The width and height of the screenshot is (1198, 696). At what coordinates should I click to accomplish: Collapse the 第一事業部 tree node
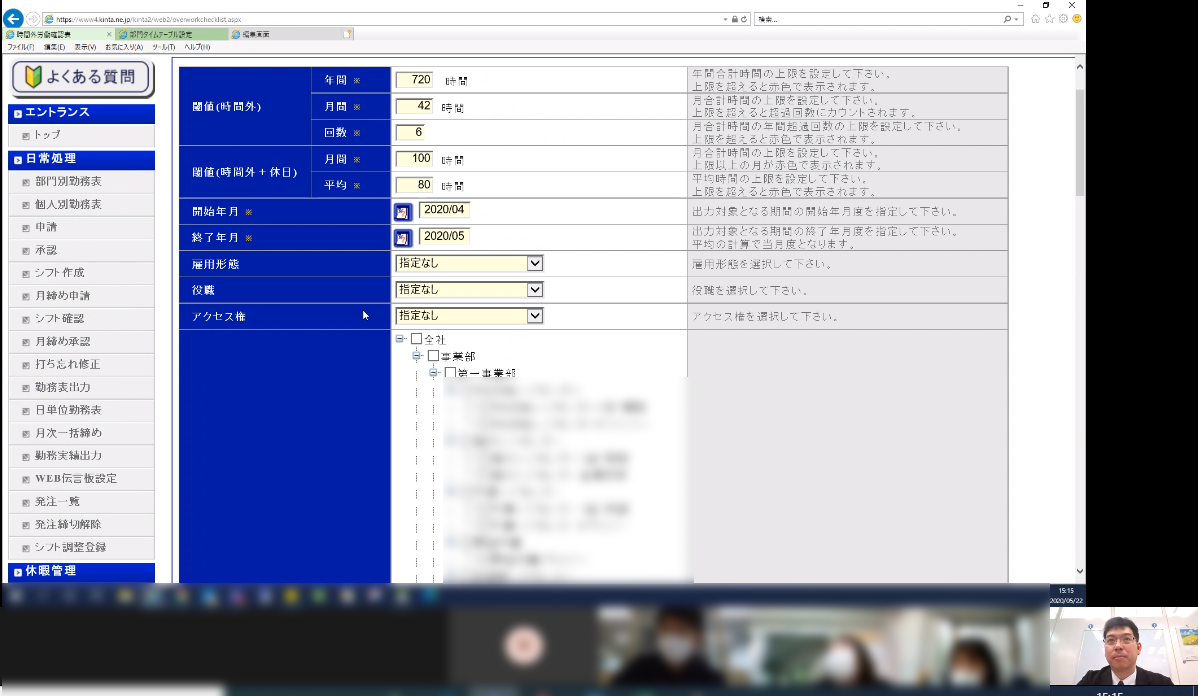[433, 372]
